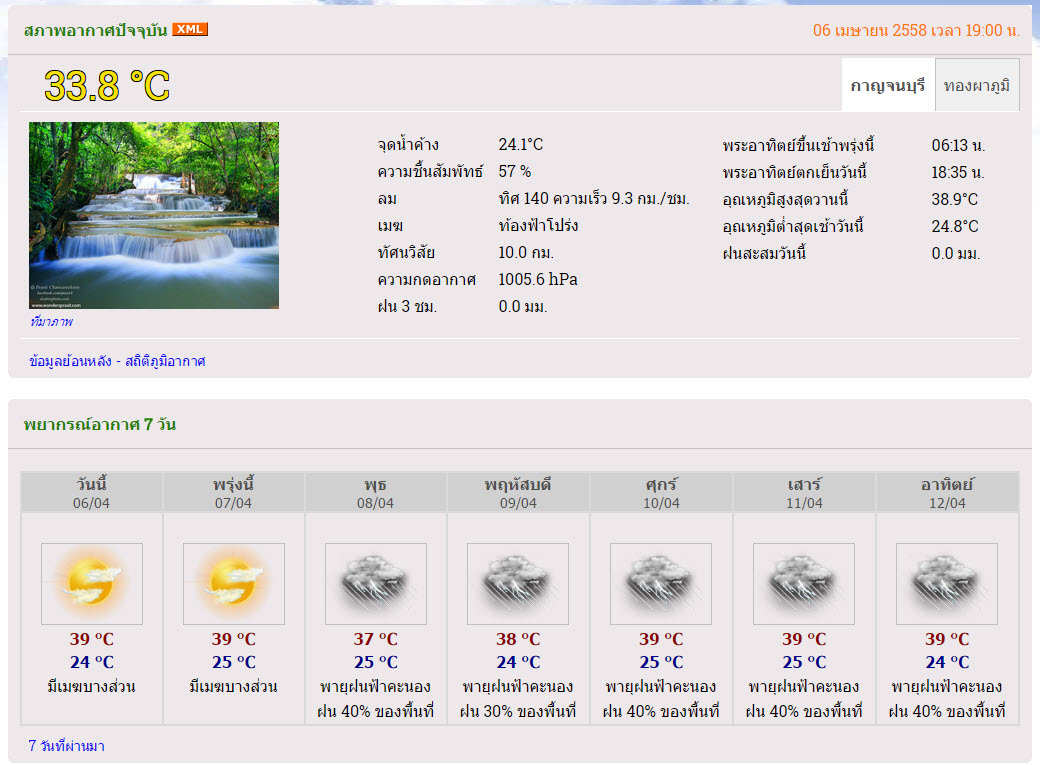Select the วันนี้ 06/04 column header
This screenshot has height=765, width=1040.
pyautogui.click(x=92, y=492)
